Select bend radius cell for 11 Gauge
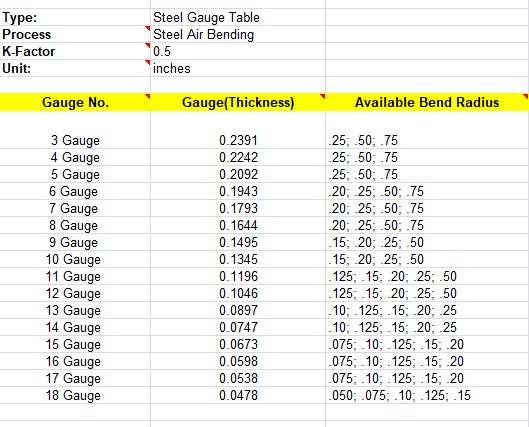 coord(427,276)
